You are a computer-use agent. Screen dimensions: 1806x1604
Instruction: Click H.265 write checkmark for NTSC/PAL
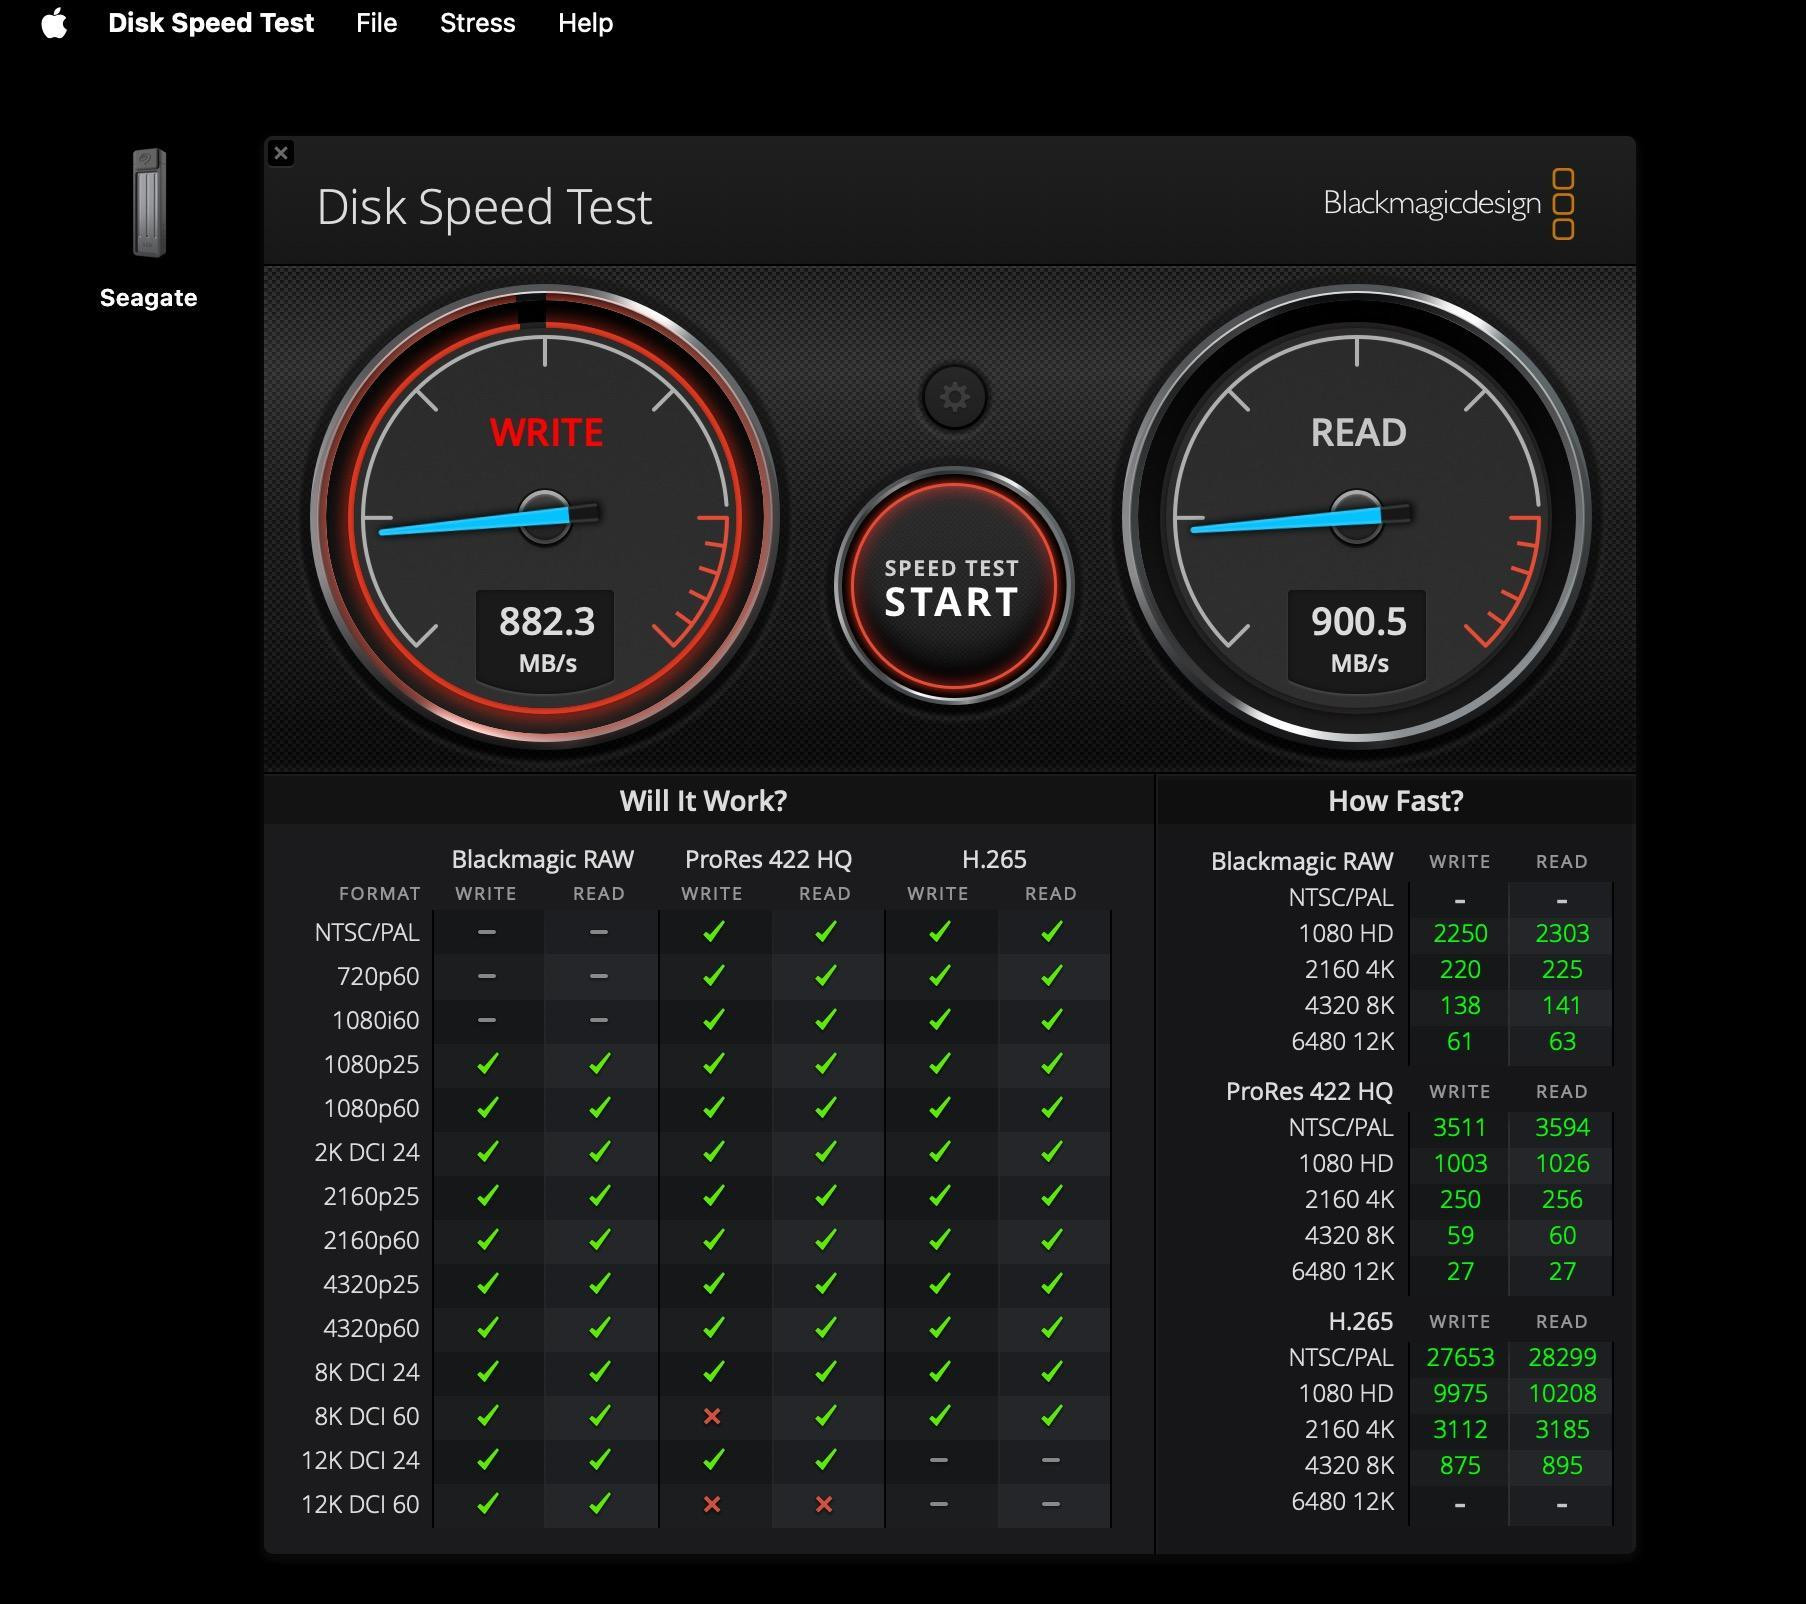(939, 932)
